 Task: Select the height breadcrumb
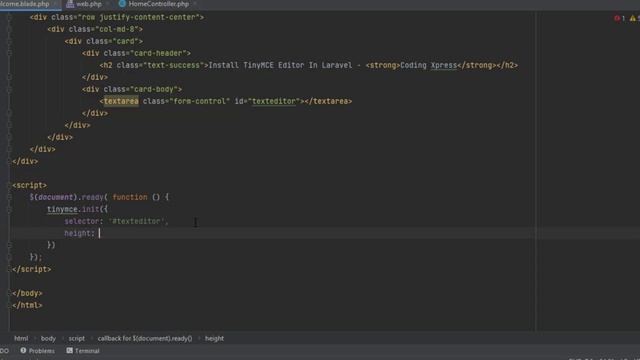pyautogui.click(x=214, y=338)
